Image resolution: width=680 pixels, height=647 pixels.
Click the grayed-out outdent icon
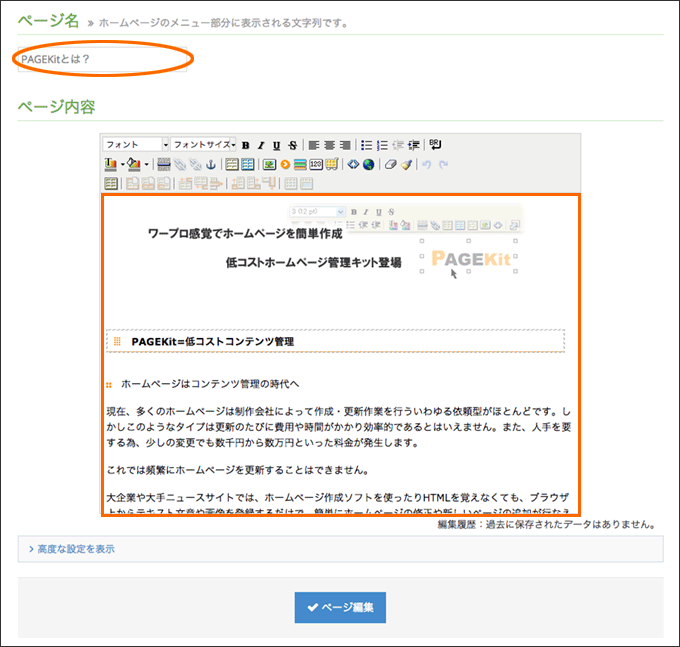(398, 145)
